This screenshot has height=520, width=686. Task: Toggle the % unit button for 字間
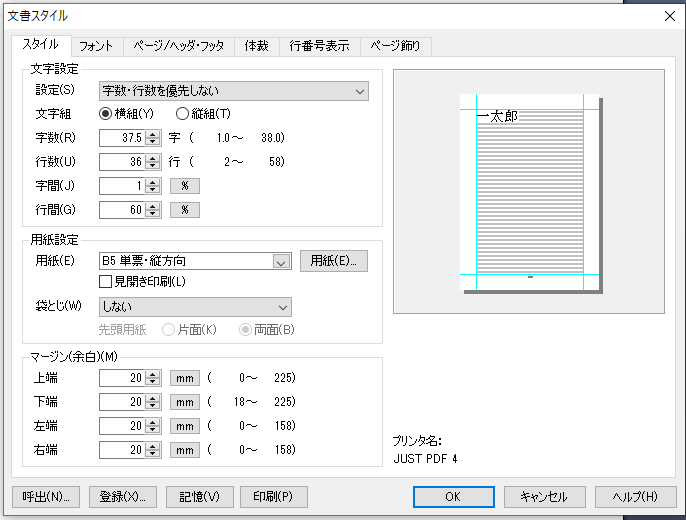[185, 185]
